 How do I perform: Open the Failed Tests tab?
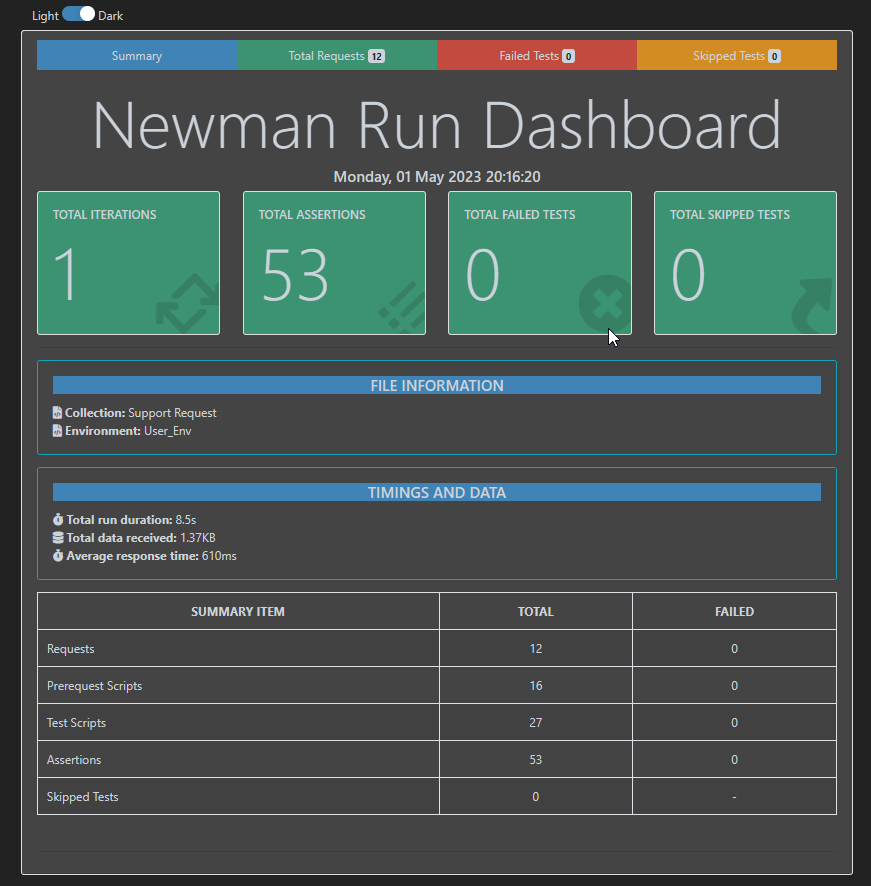click(536, 55)
